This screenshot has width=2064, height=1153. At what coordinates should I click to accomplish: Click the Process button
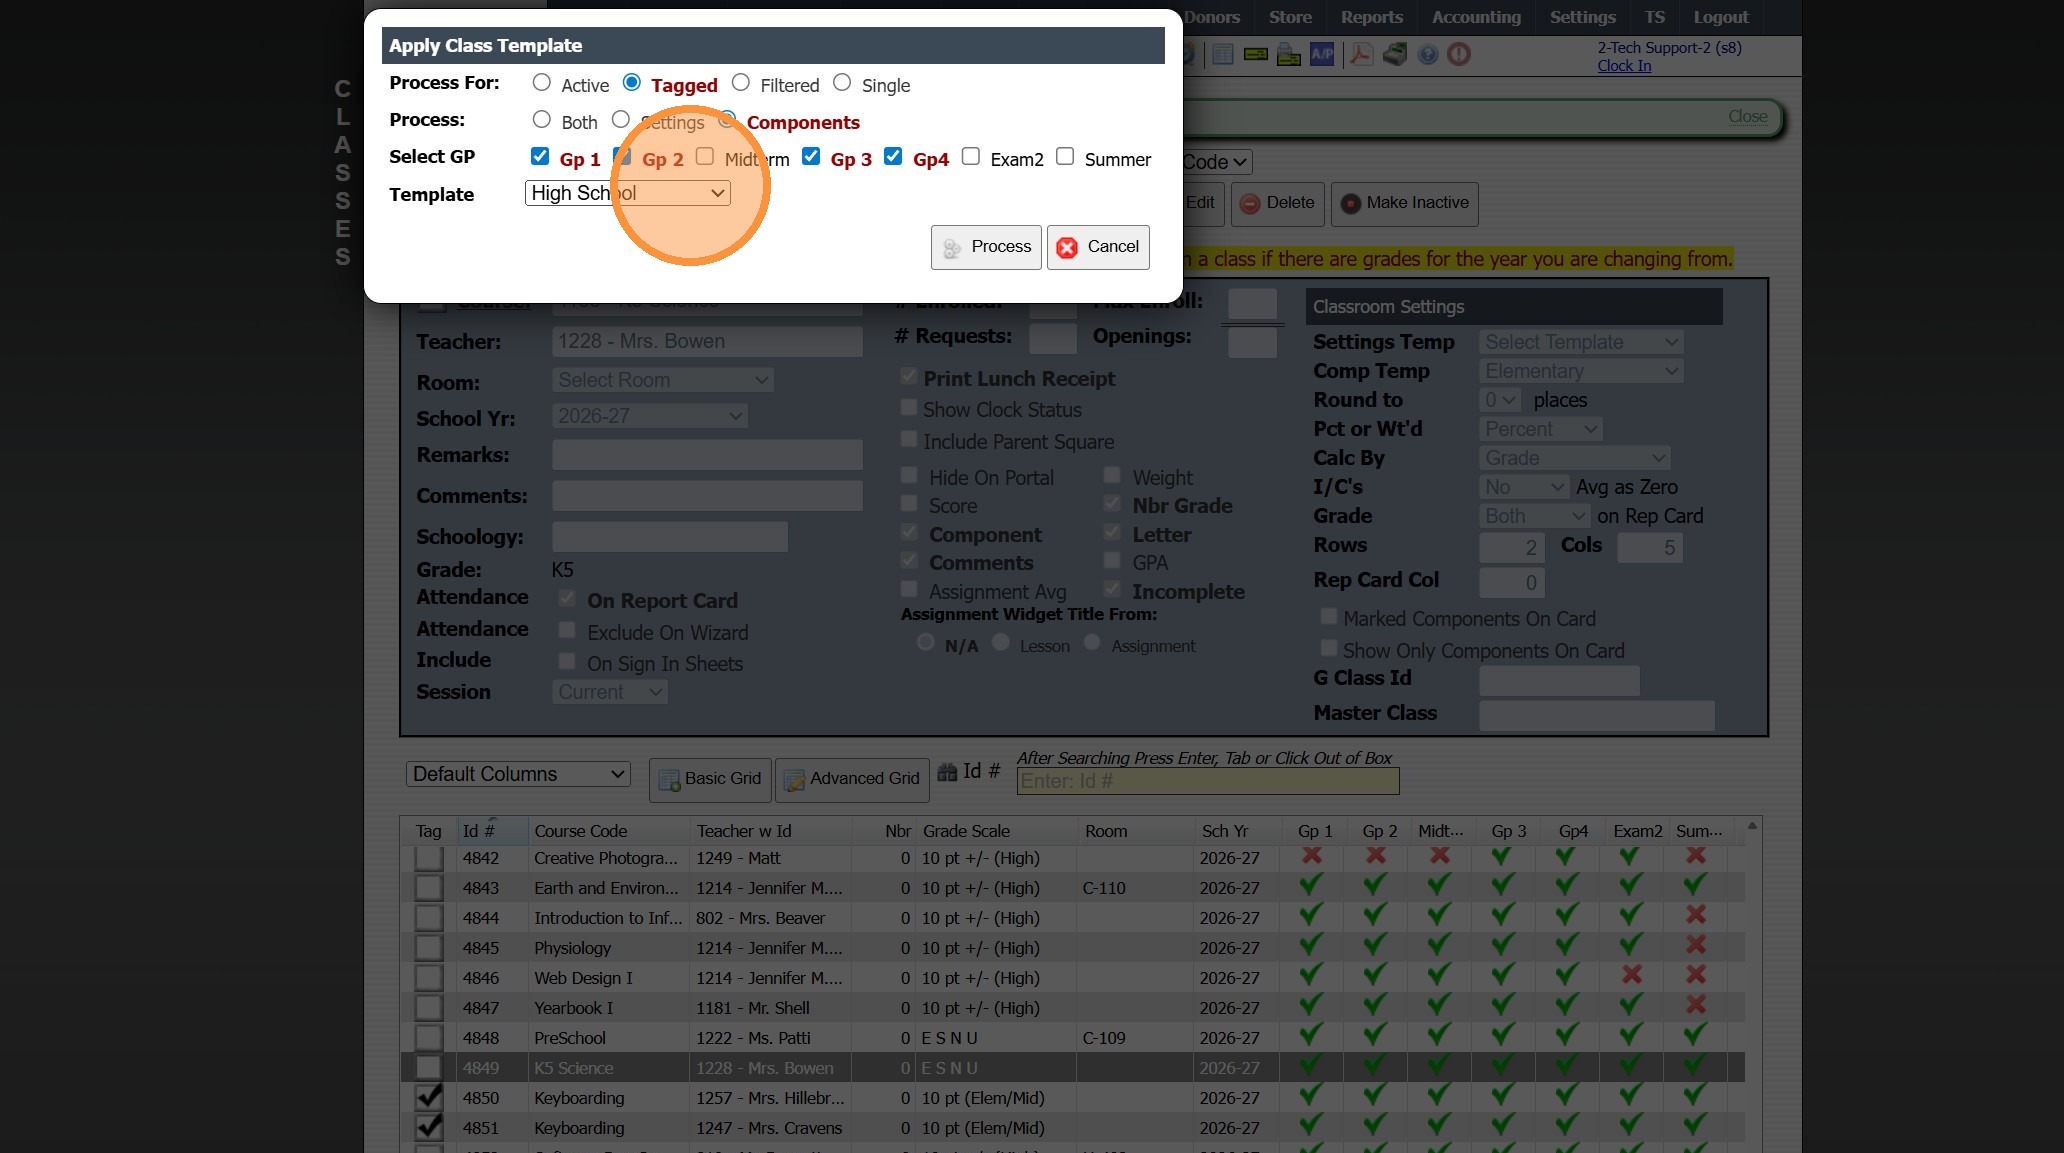986,247
